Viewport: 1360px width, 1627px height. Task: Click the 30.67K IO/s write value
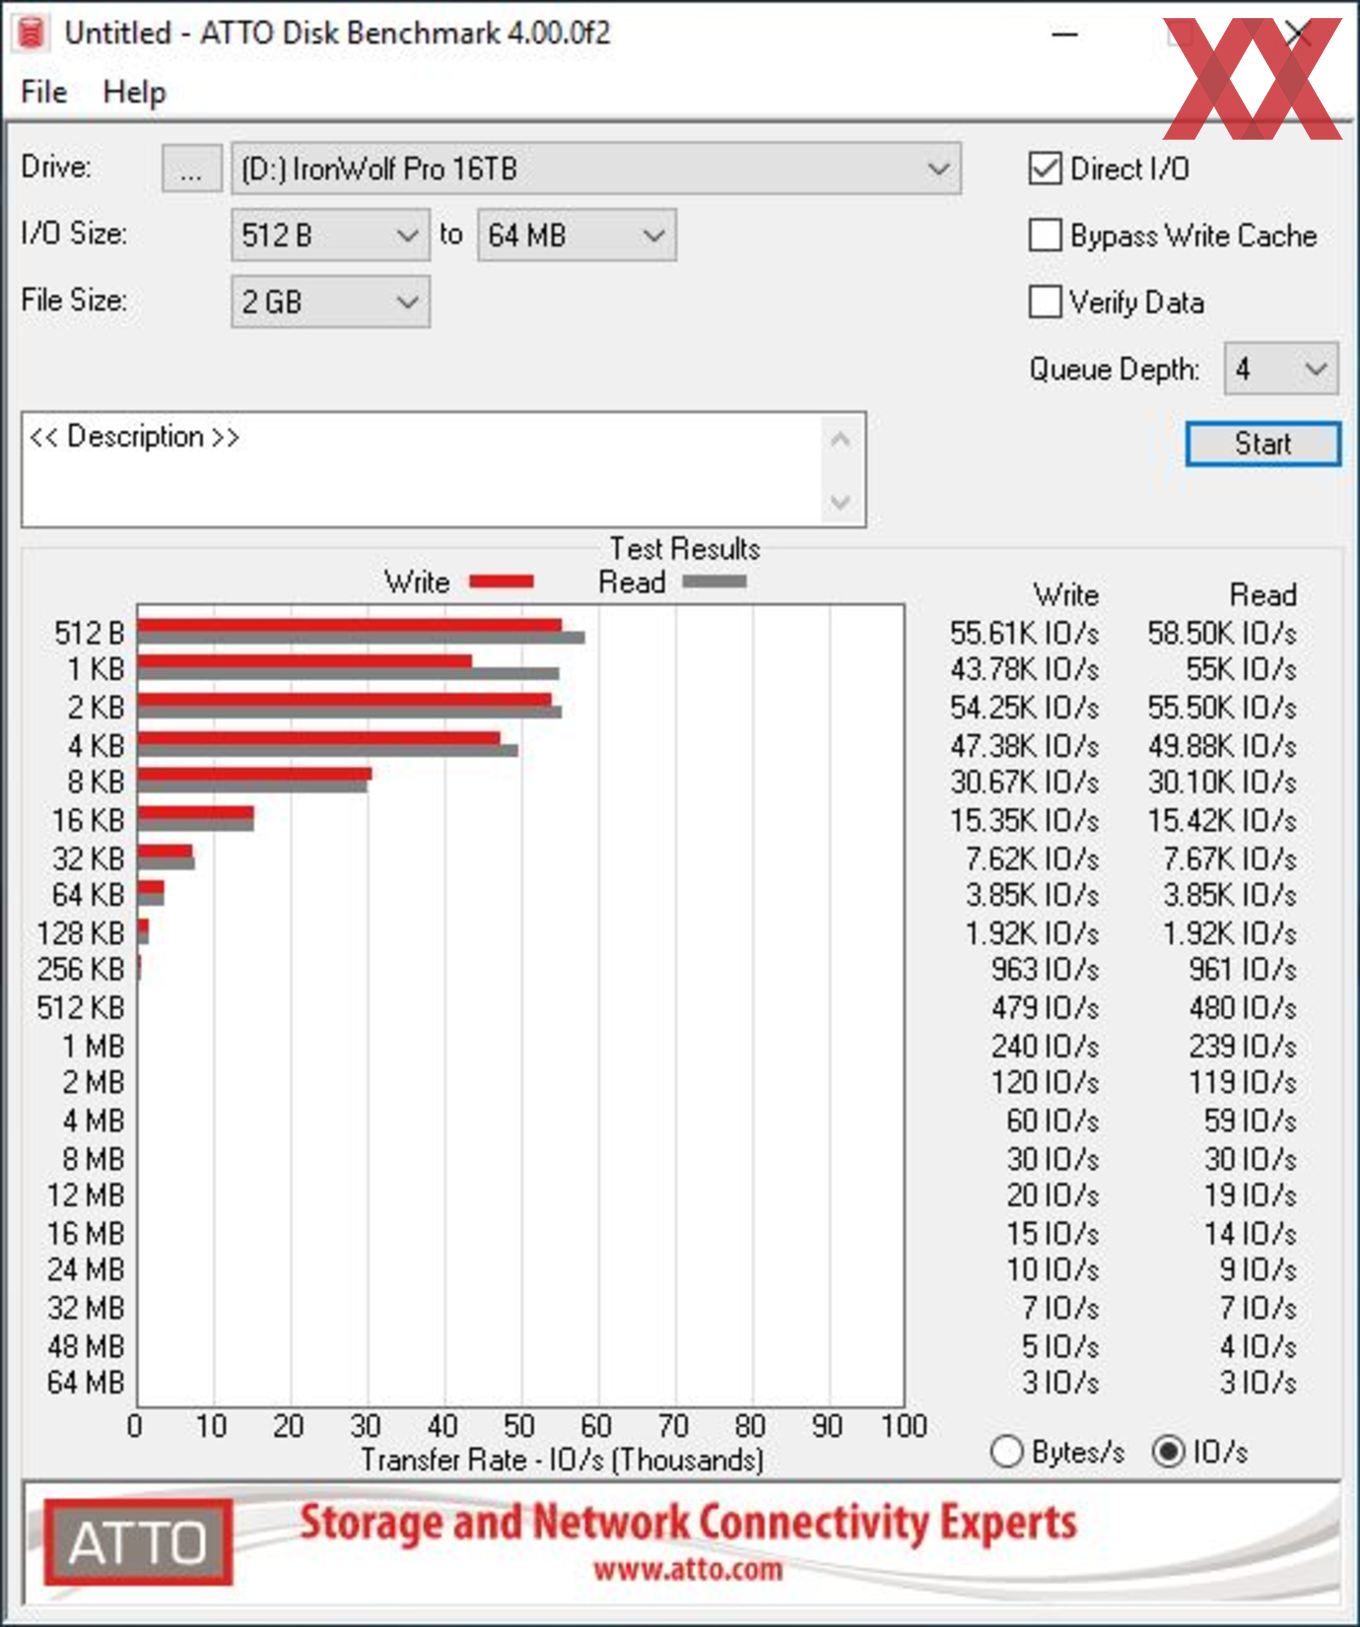(x=1024, y=782)
